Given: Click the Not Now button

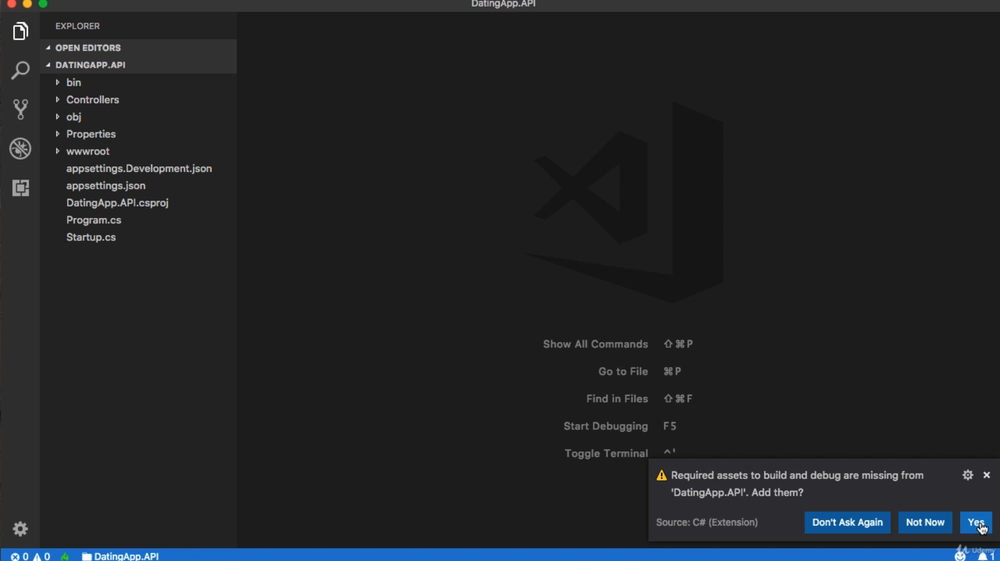Looking at the screenshot, I should [925, 522].
